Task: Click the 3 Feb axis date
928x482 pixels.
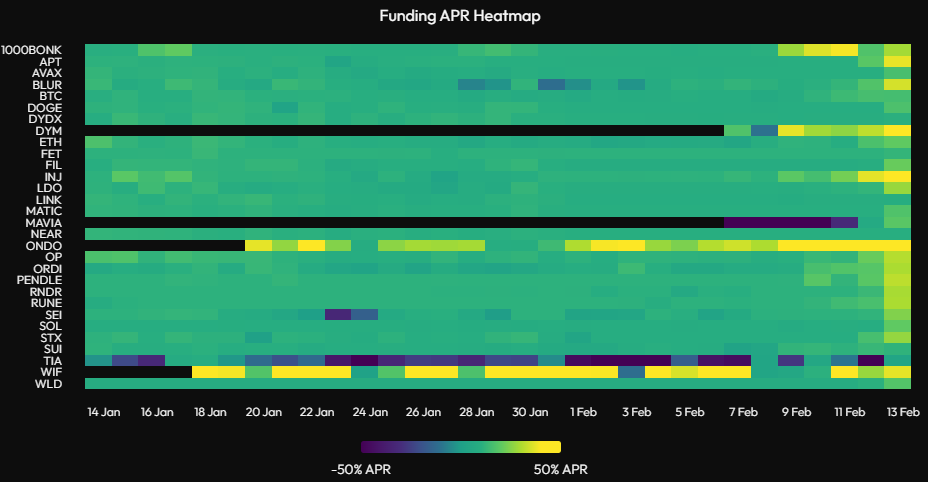Action: [x=636, y=412]
